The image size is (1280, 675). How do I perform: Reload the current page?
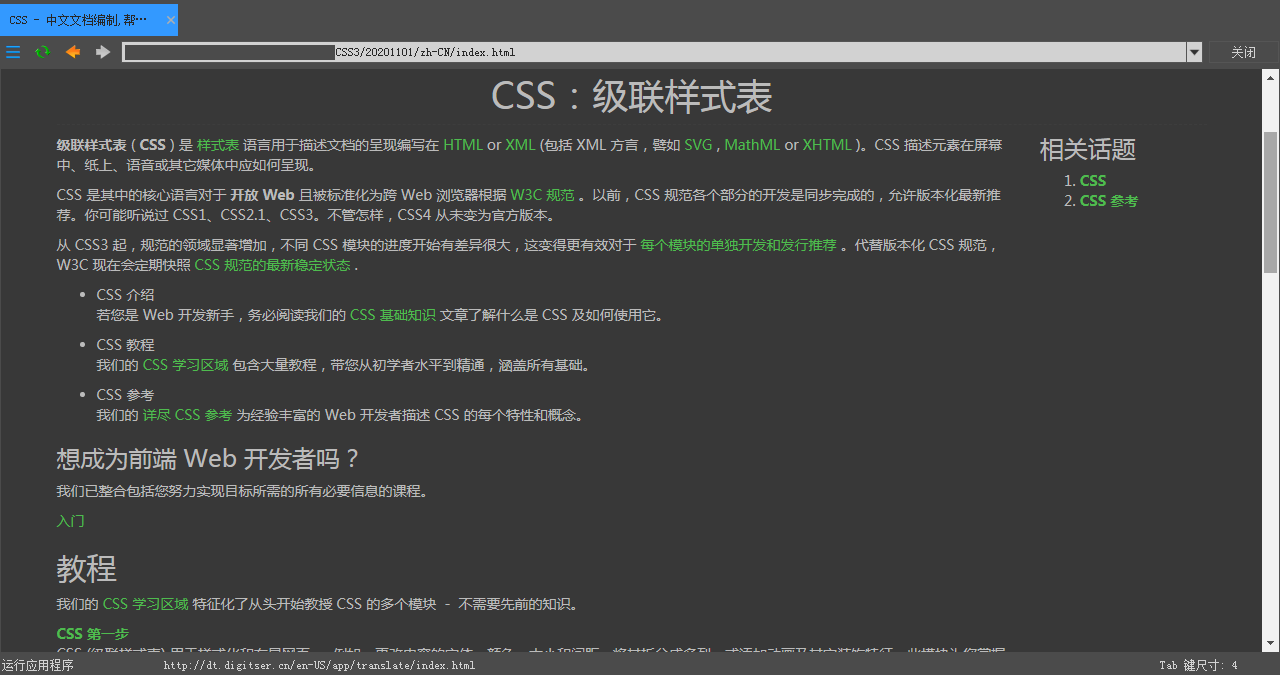coord(42,52)
